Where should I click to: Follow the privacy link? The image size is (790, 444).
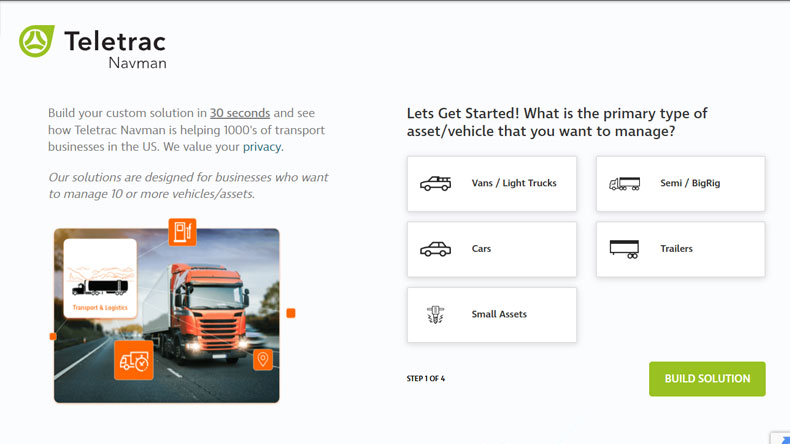tap(262, 147)
